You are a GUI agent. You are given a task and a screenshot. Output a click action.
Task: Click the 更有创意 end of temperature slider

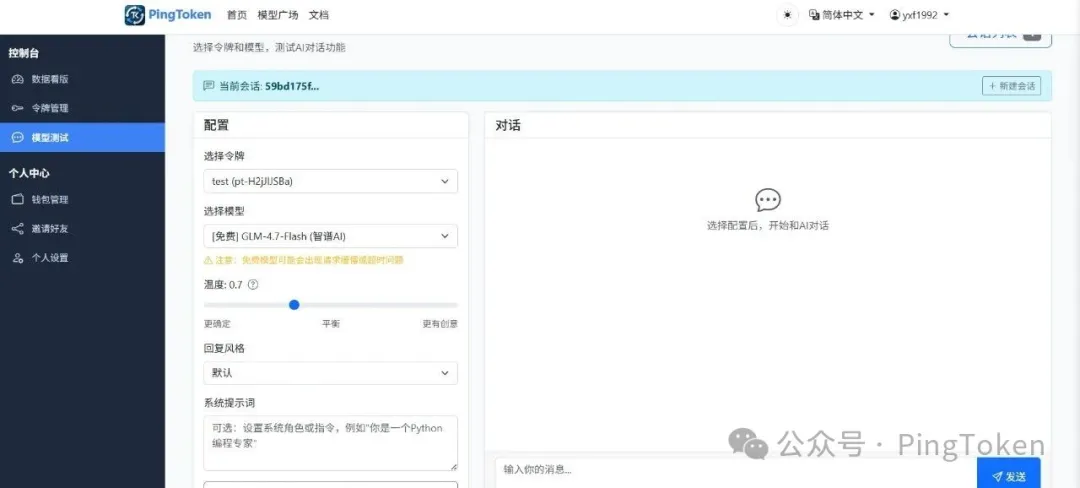[440, 323]
